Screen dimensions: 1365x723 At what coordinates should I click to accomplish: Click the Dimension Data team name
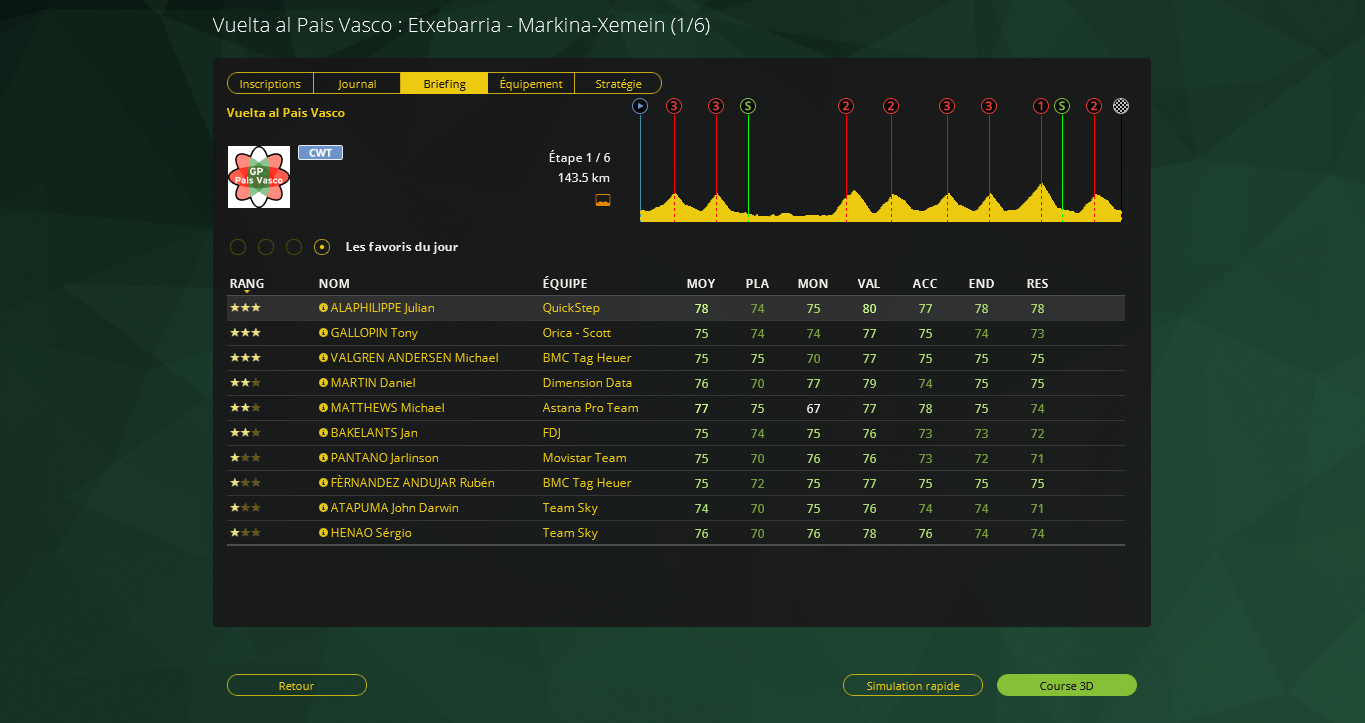[x=588, y=383]
